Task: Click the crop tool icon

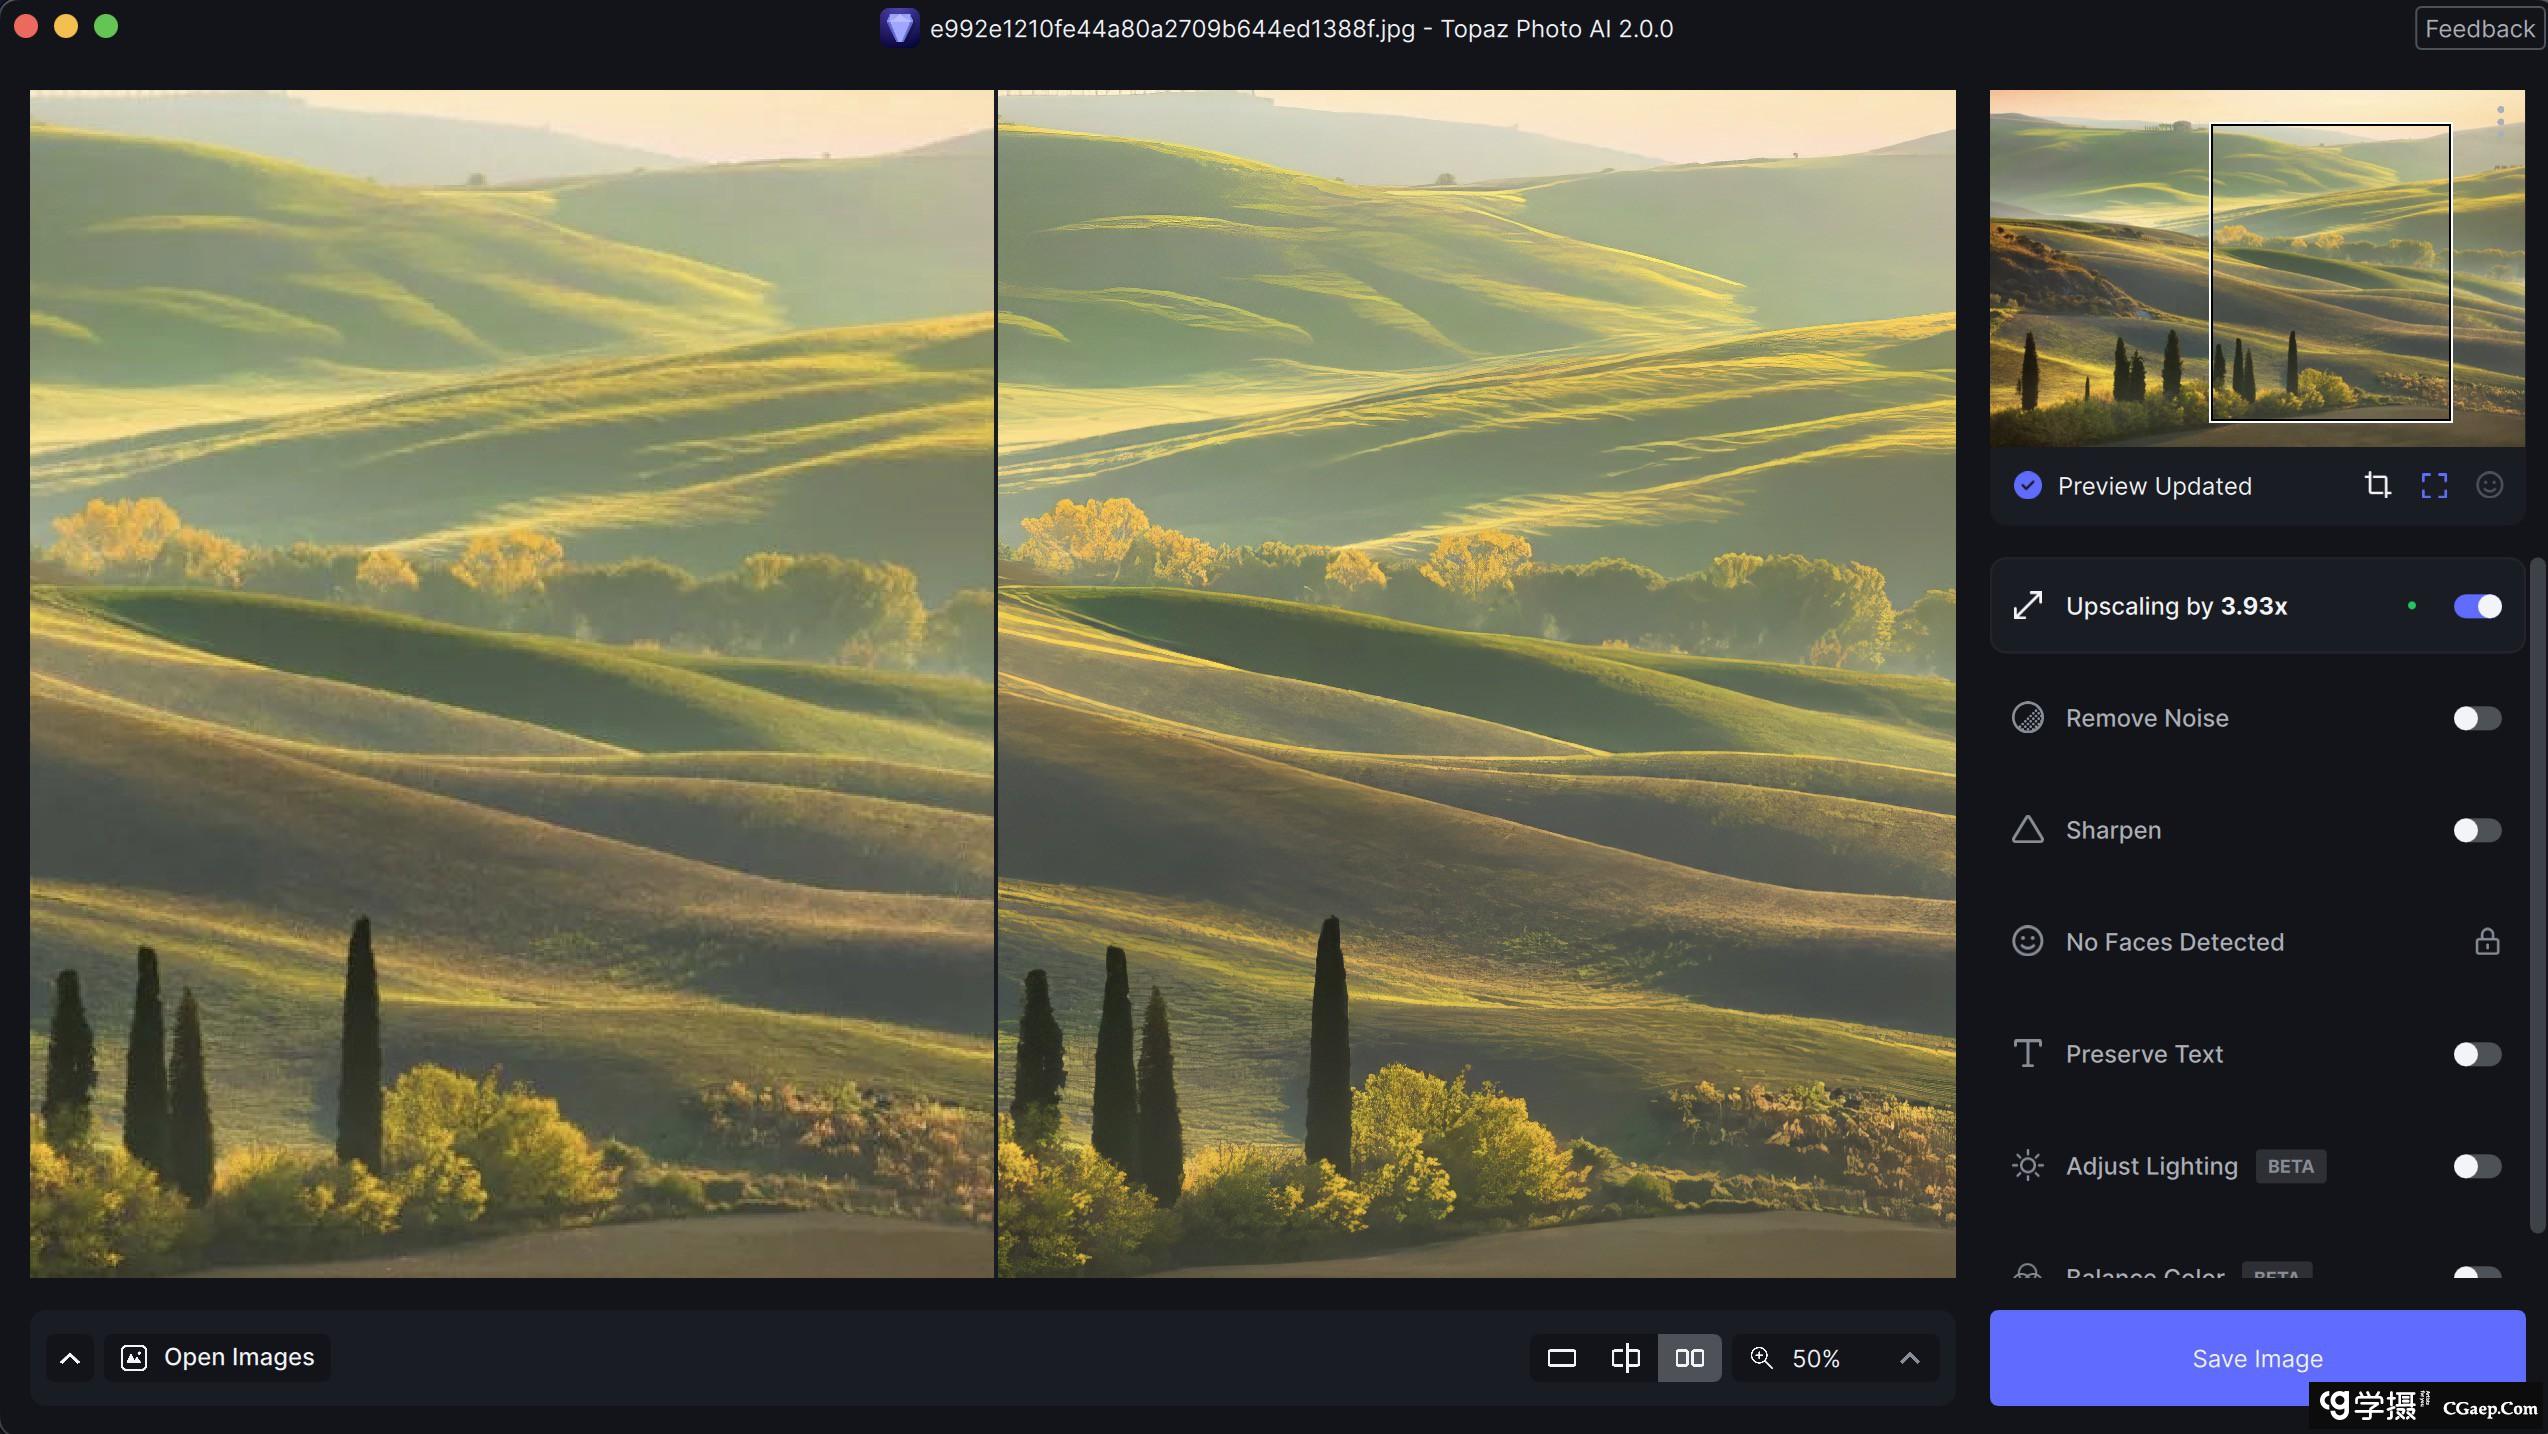Action: [2377, 486]
